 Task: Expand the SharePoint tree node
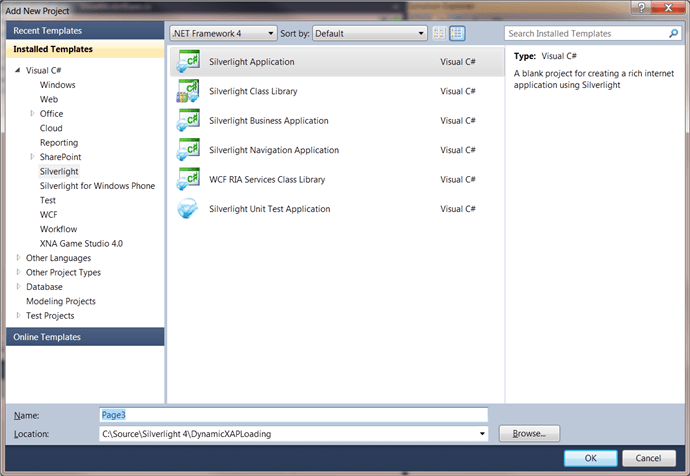[32, 157]
